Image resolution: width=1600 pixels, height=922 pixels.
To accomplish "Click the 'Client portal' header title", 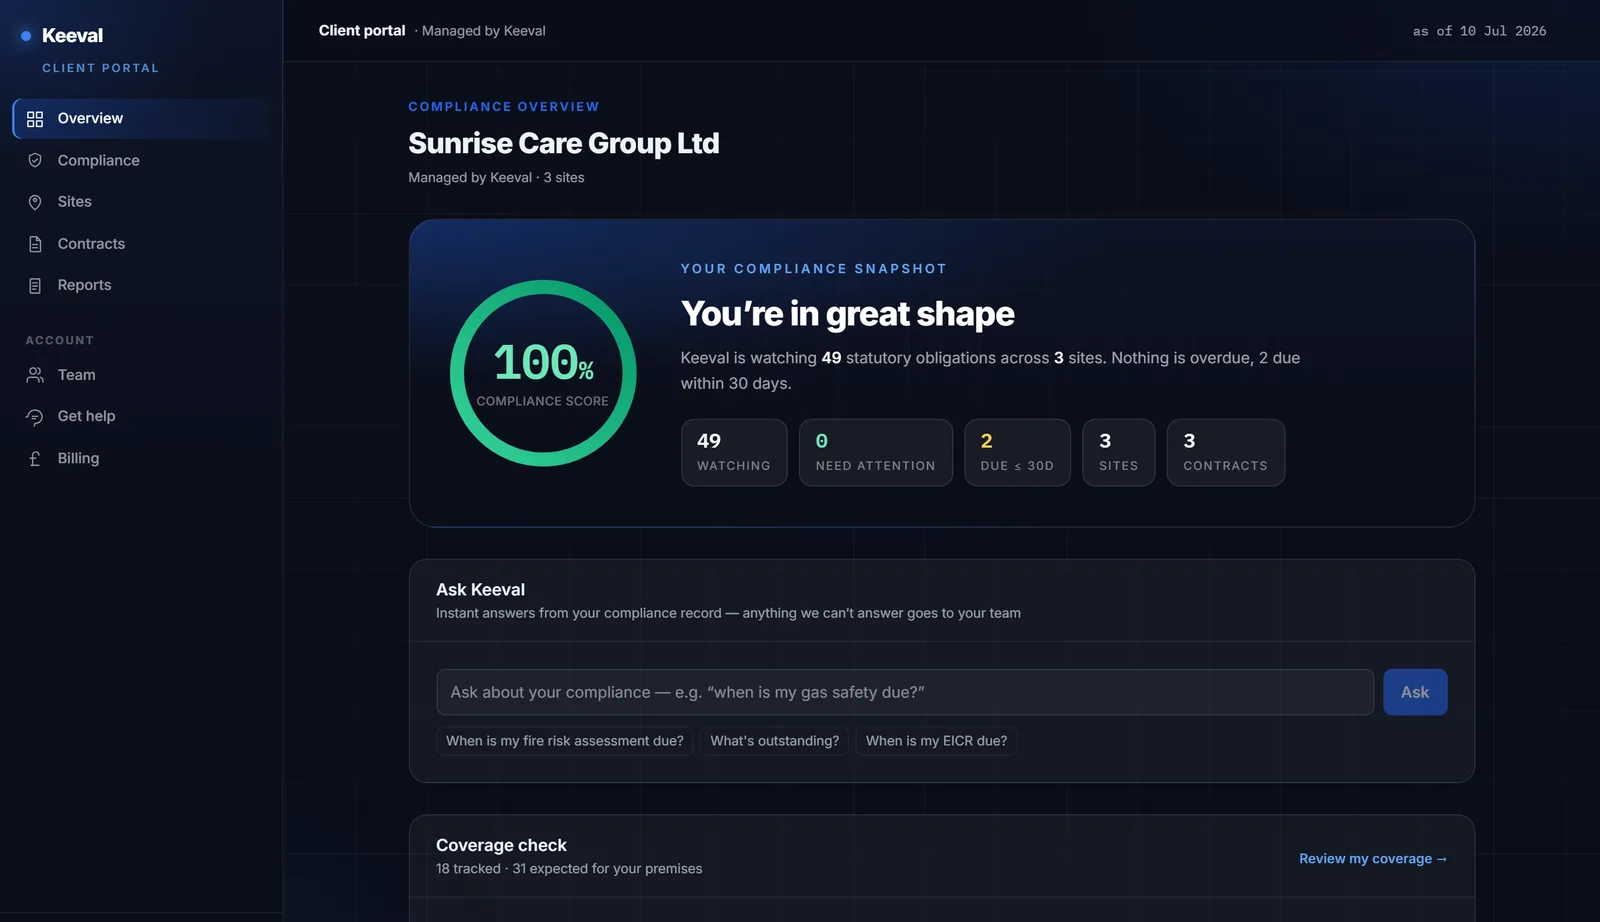I will [362, 31].
